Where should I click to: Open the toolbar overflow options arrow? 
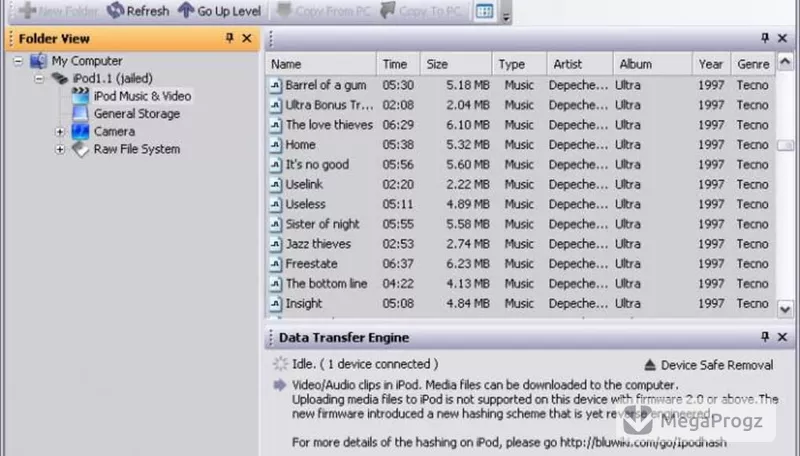(506, 17)
